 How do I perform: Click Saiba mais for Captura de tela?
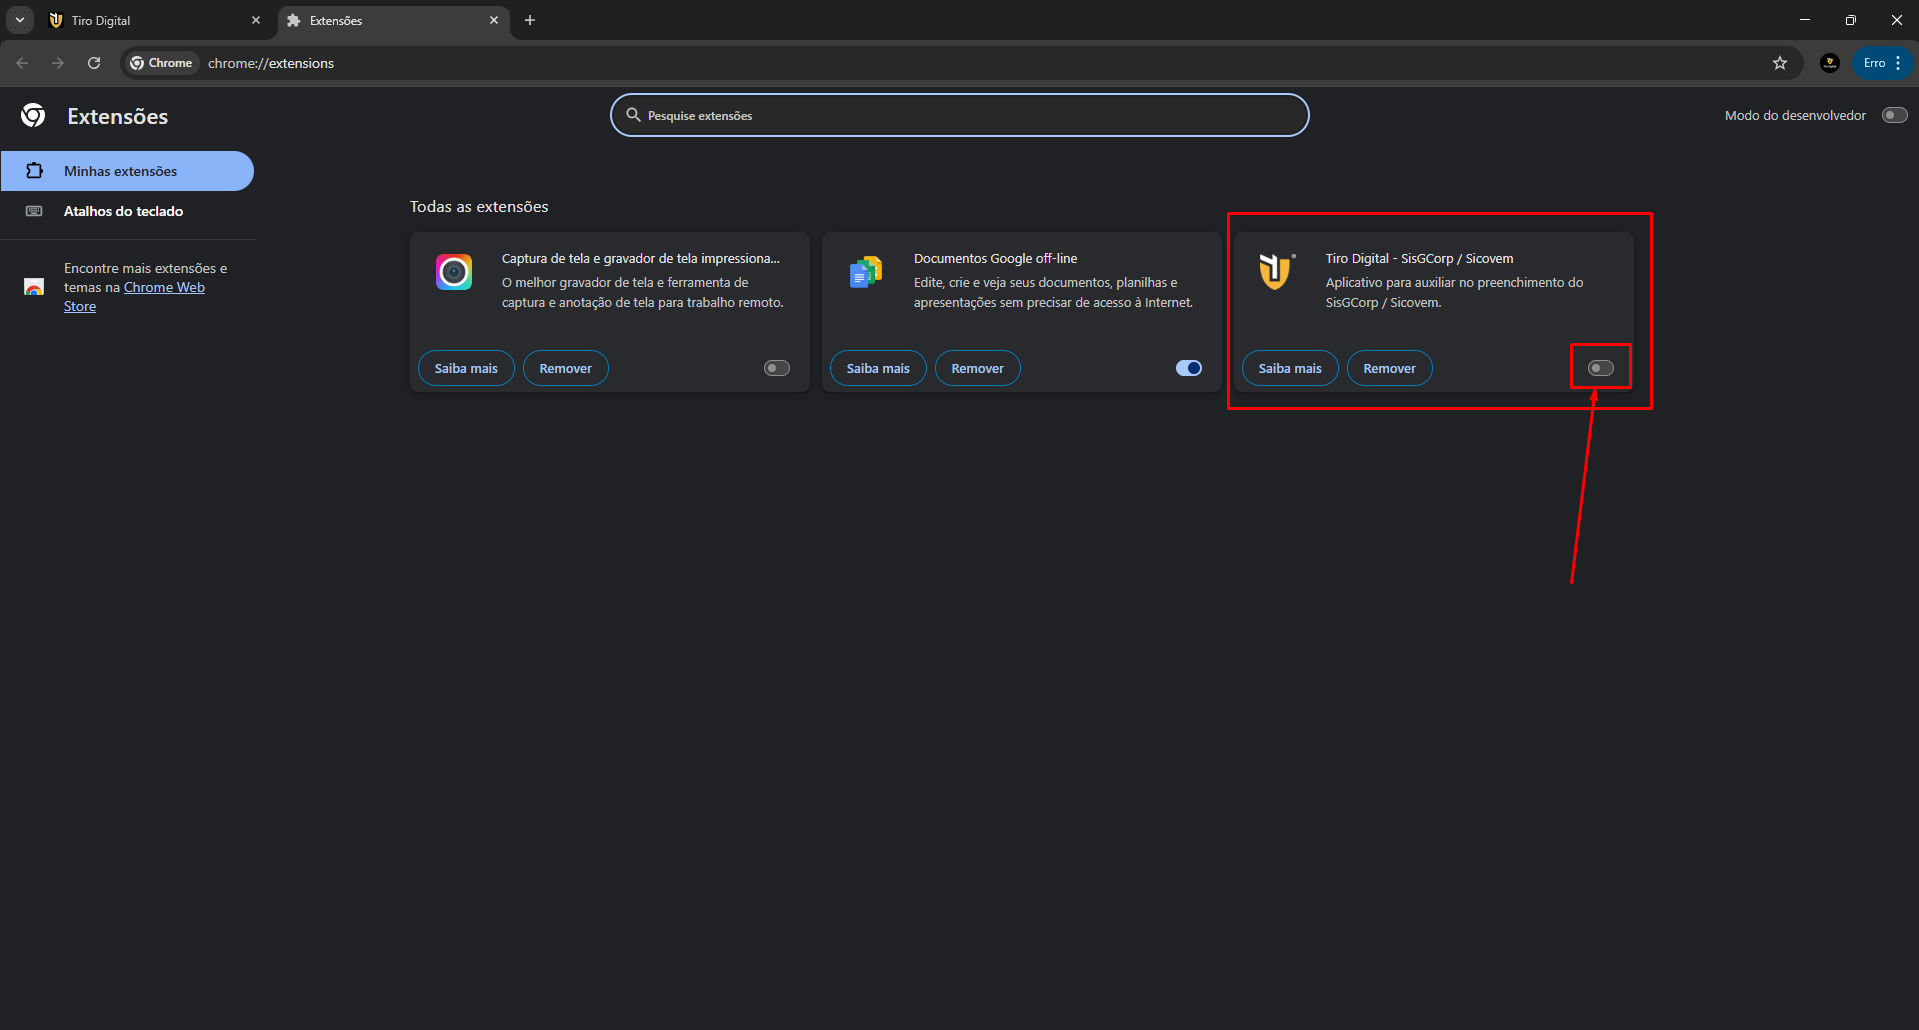click(466, 368)
